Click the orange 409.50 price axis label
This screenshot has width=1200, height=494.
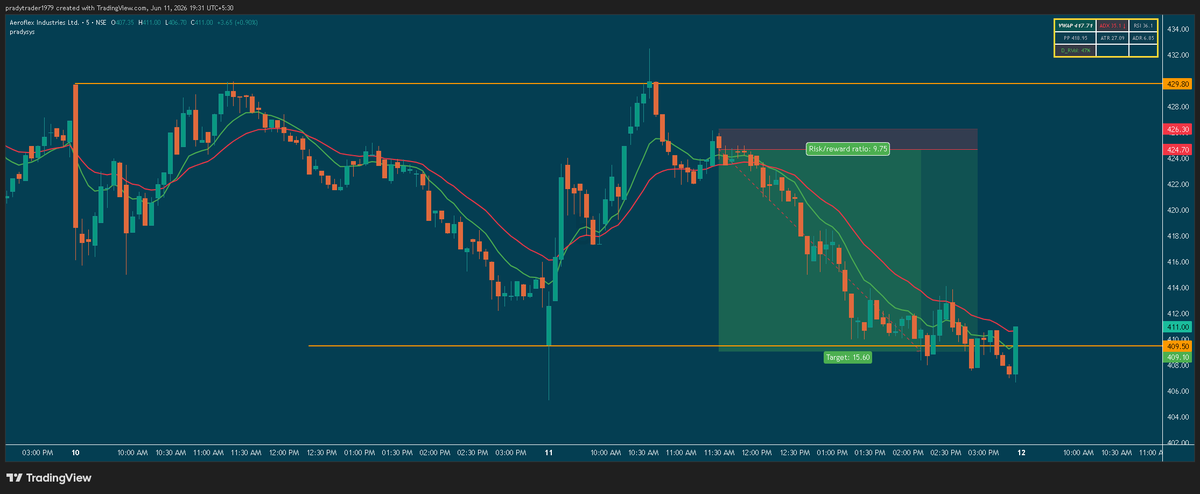[x=1177, y=346]
